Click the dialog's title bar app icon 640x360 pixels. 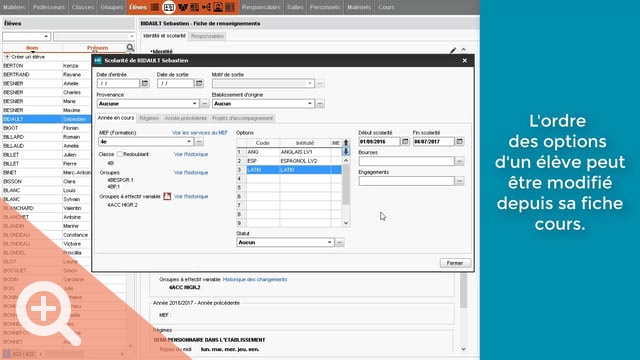(x=98, y=60)
